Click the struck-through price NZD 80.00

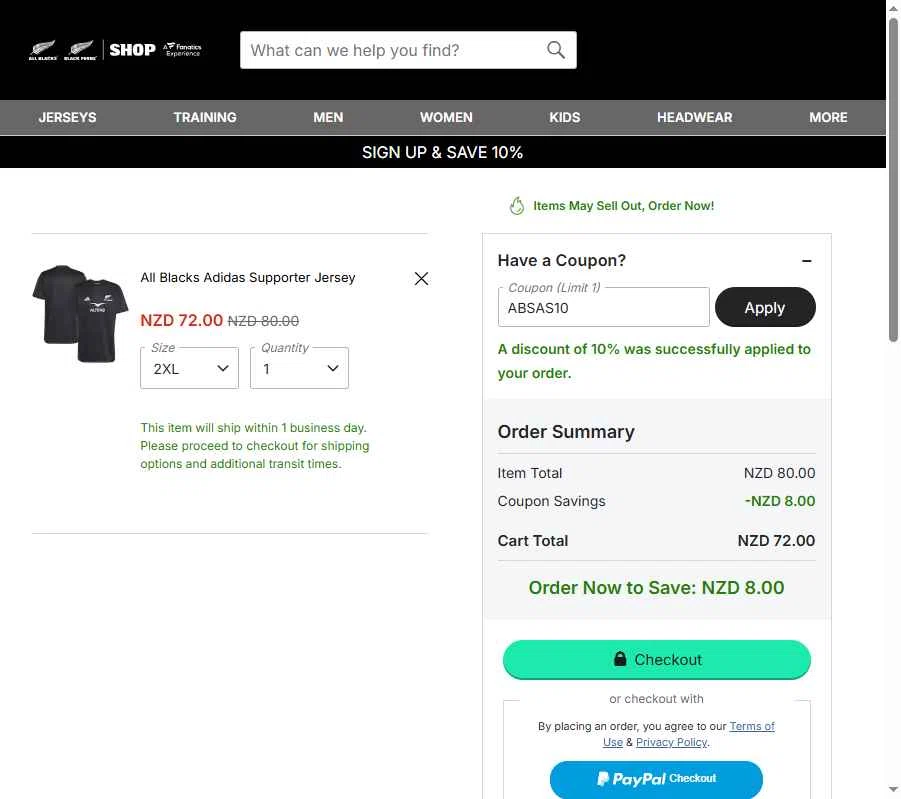click(x=263, y=321)
